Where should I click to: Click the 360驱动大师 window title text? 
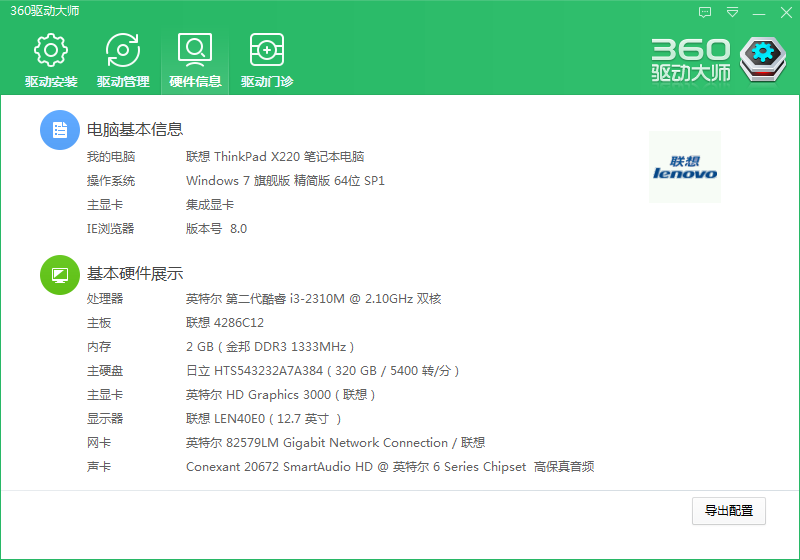point(45,11)
